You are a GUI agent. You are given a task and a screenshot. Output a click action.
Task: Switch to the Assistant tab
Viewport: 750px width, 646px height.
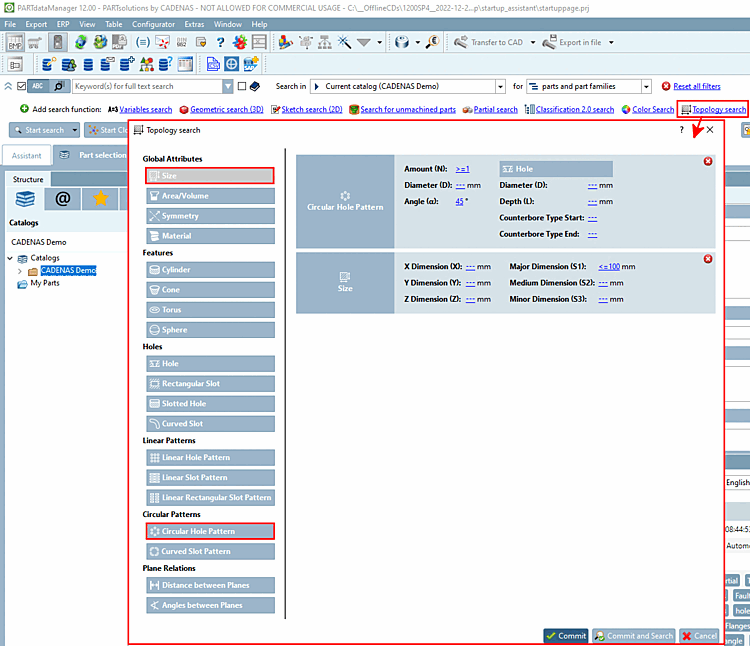[27, 155]
